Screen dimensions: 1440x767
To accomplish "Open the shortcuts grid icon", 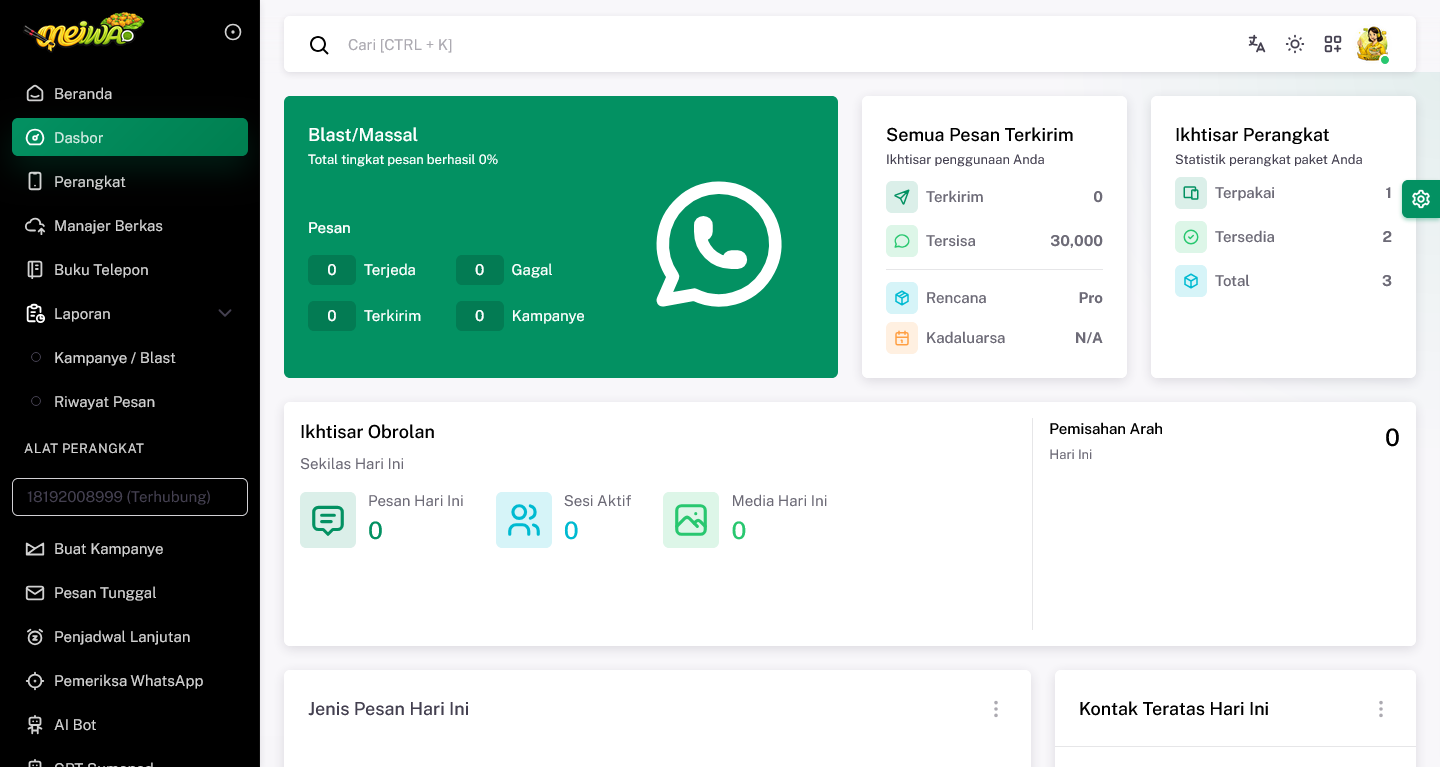I will pyautogui.click(x=1333, y=44).
